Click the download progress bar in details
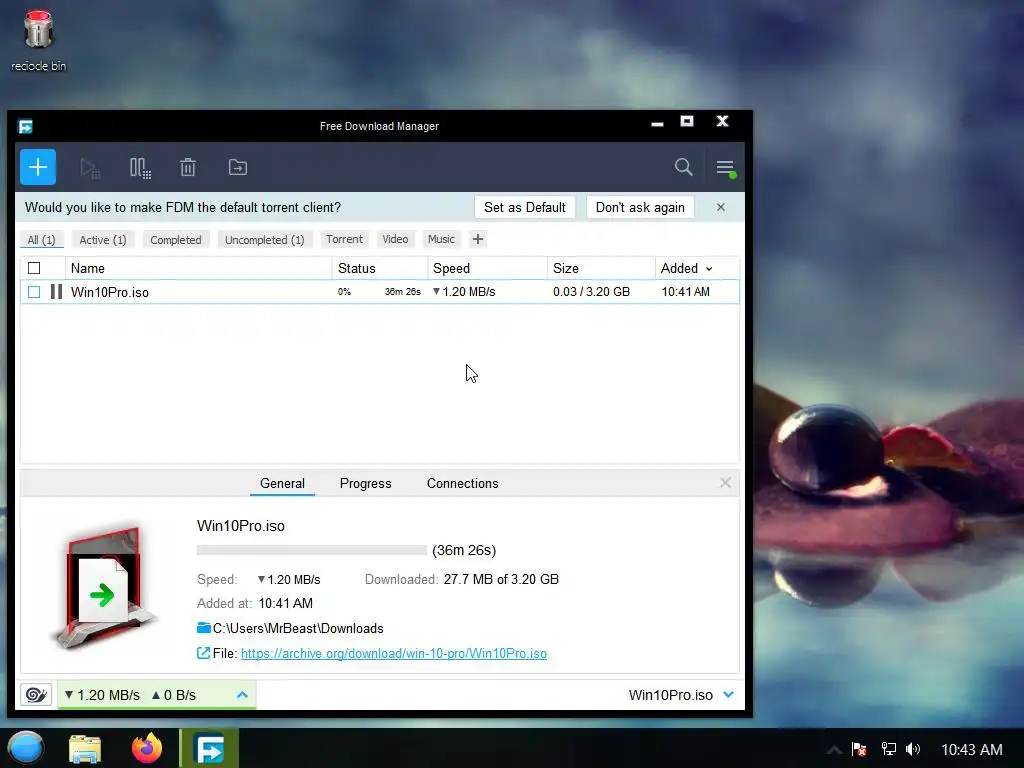1024x768 pixels. 312,550
